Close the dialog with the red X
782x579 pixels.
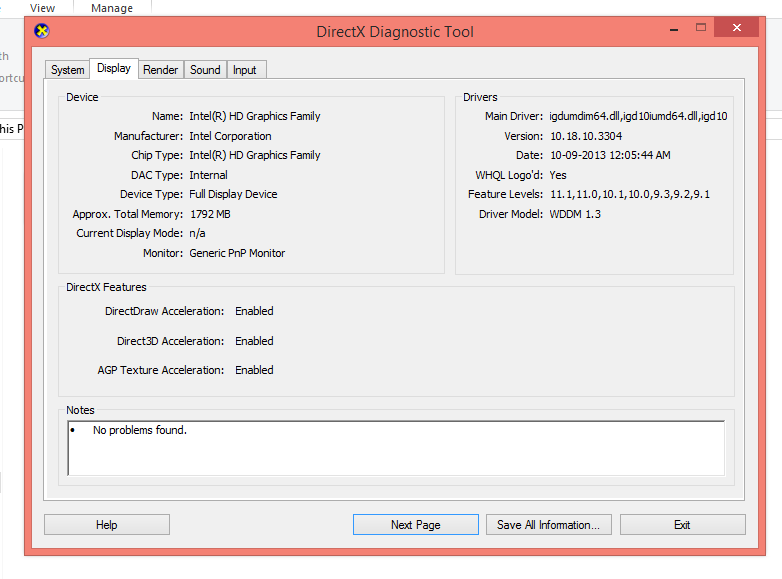pos(737,27)
